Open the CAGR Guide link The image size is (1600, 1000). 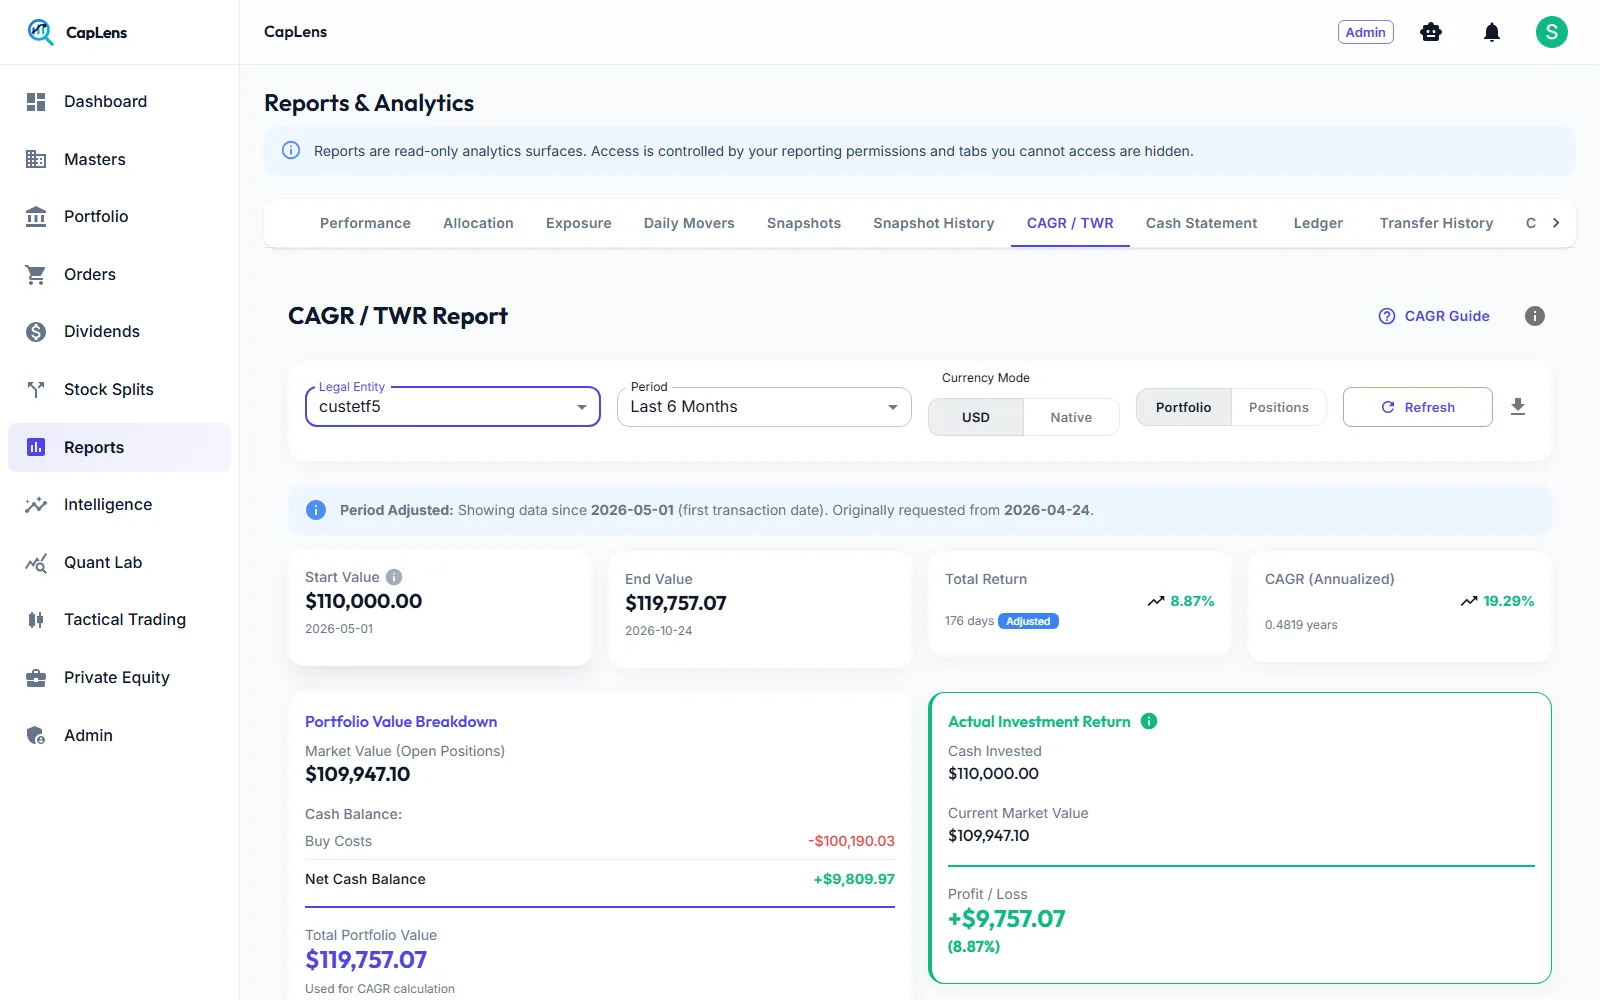click(x=1434, y=316)
